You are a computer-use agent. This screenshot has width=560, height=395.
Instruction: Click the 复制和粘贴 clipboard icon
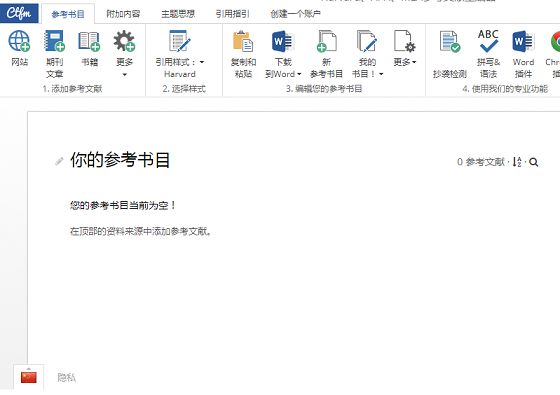click(x=243, y=40)
